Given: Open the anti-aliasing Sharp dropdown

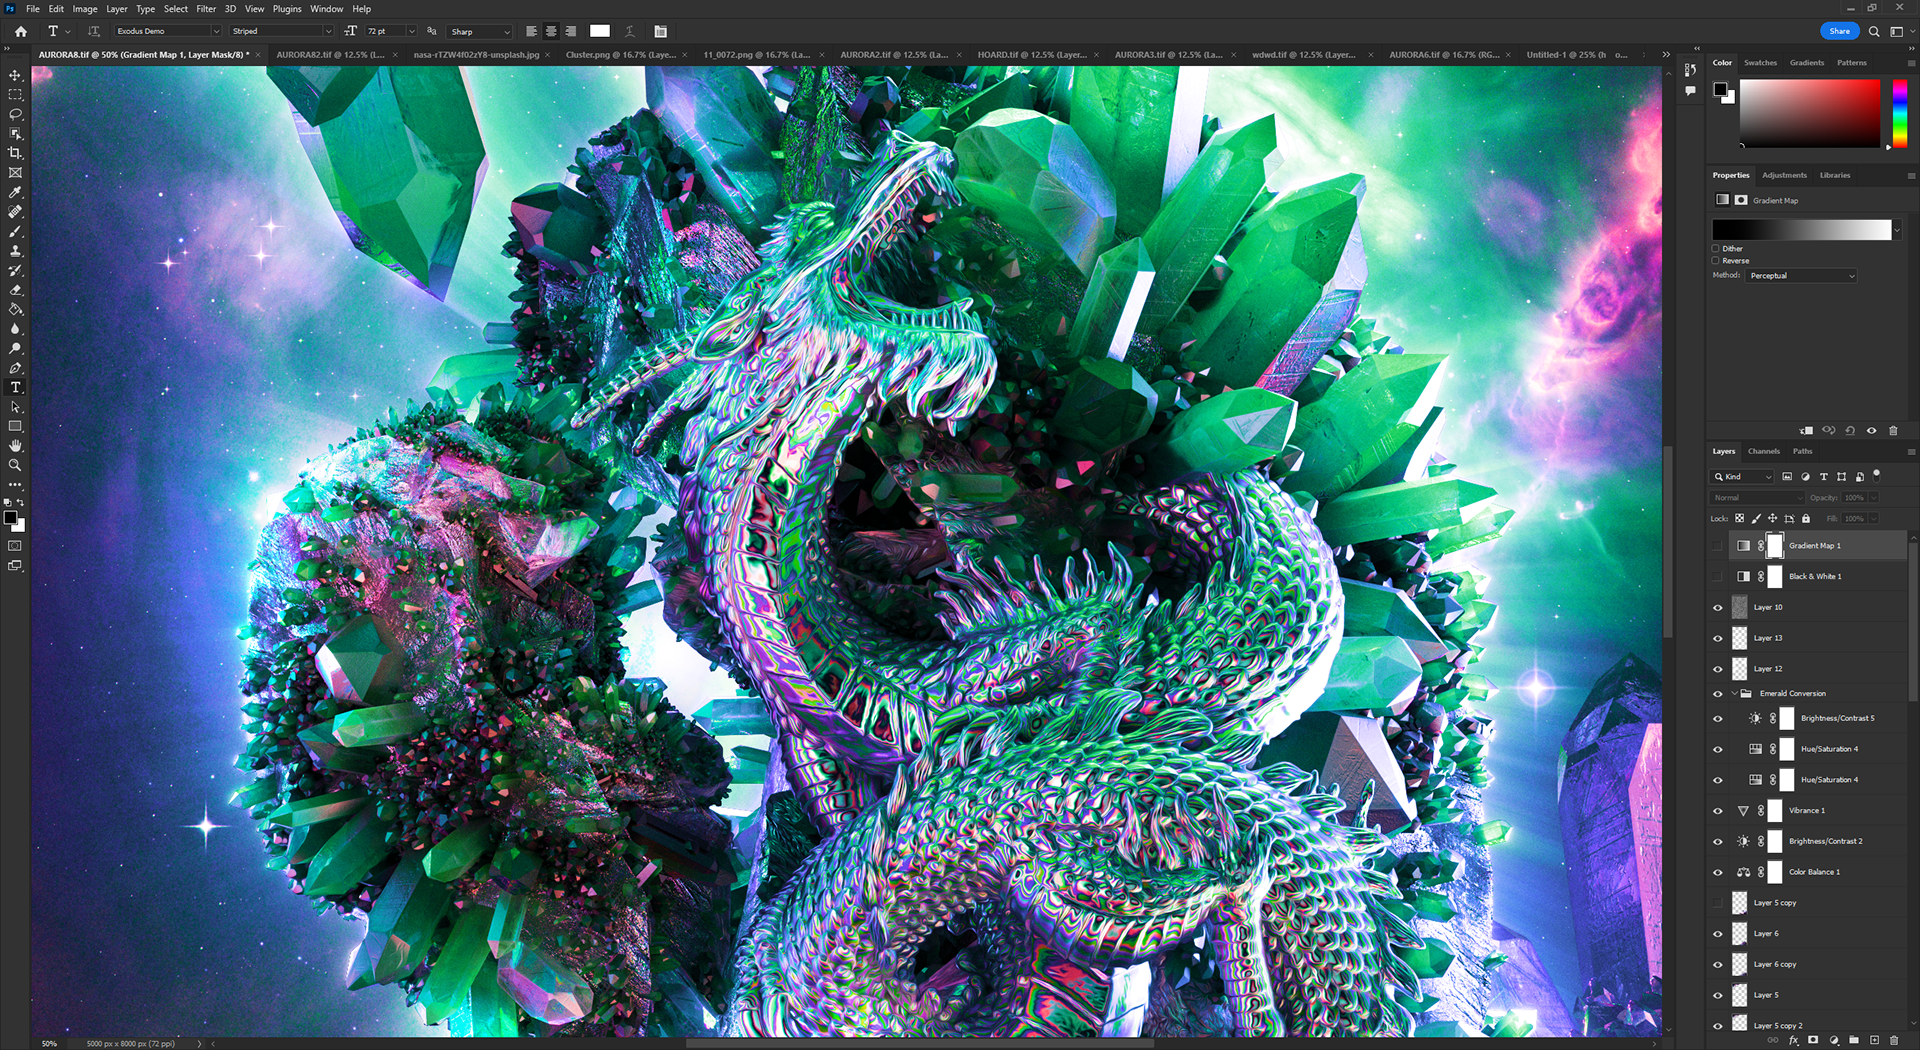Looking at the screenshot, I should tap(479, 31).
